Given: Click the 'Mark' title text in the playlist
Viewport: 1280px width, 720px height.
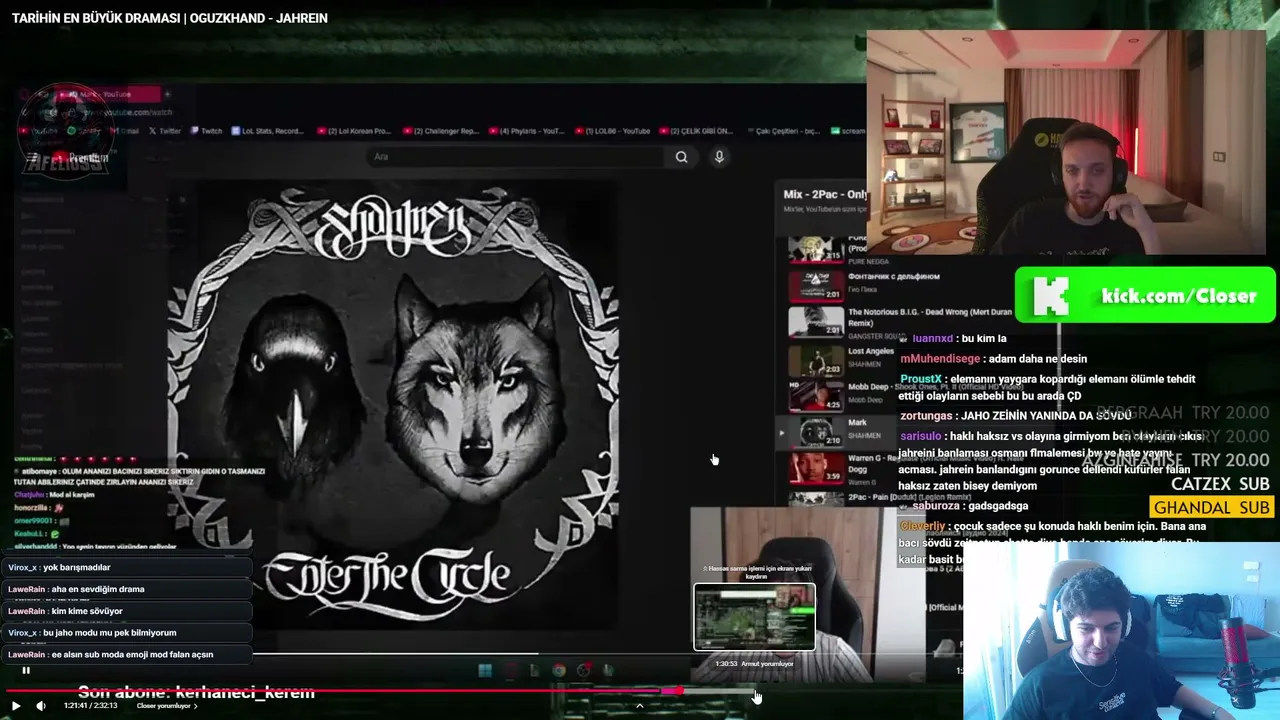Looking at the screenshot, I should pyautogui.click(x=857, y=423).
